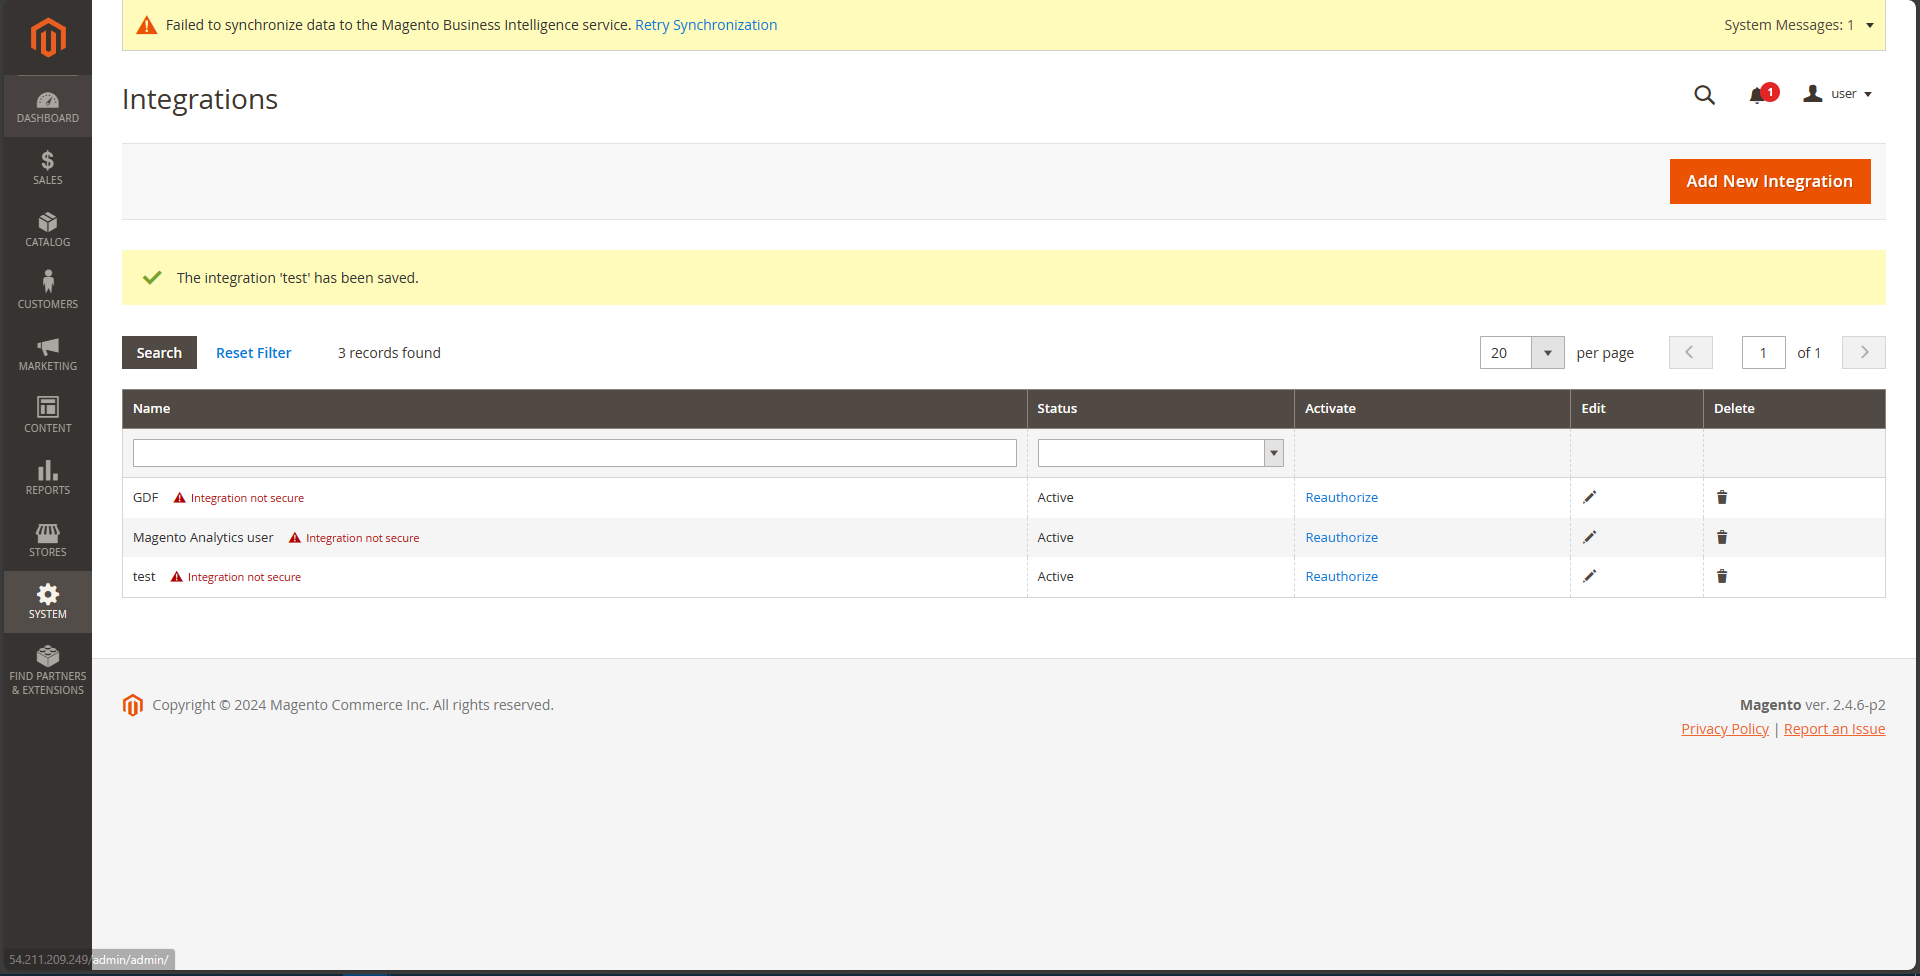Screen dimensions: 1920x976
Task: Open the Sales menu
Action: coord(48,168)
